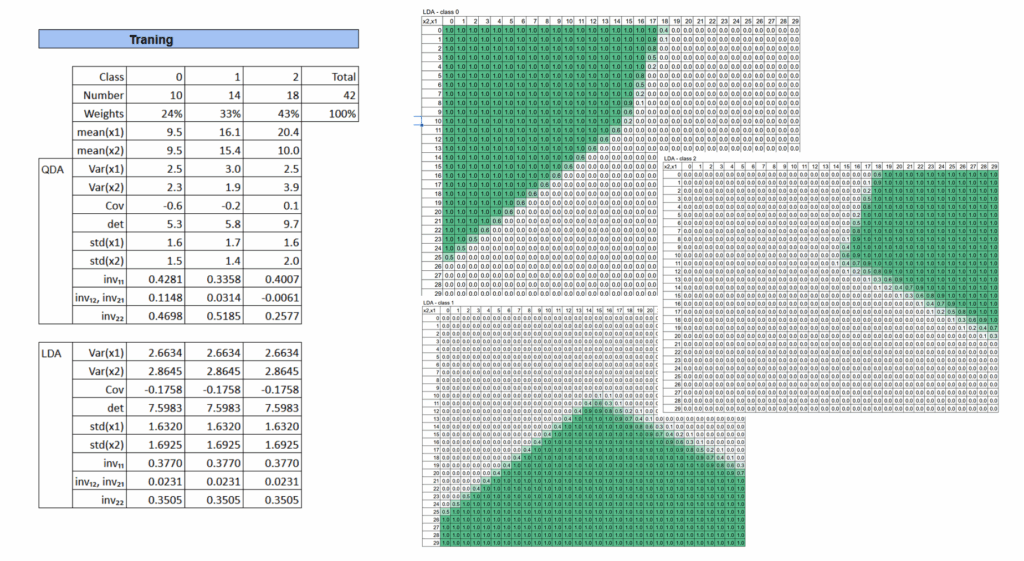Select the 'mean(x1)' row label

coord(99,131)
